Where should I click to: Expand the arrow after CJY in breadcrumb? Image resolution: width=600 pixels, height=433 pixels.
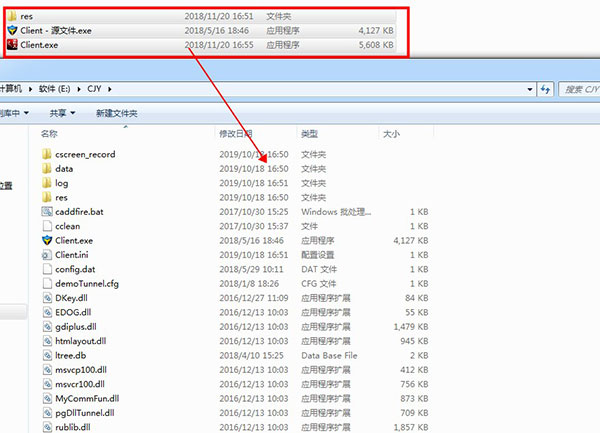point(110,89)
